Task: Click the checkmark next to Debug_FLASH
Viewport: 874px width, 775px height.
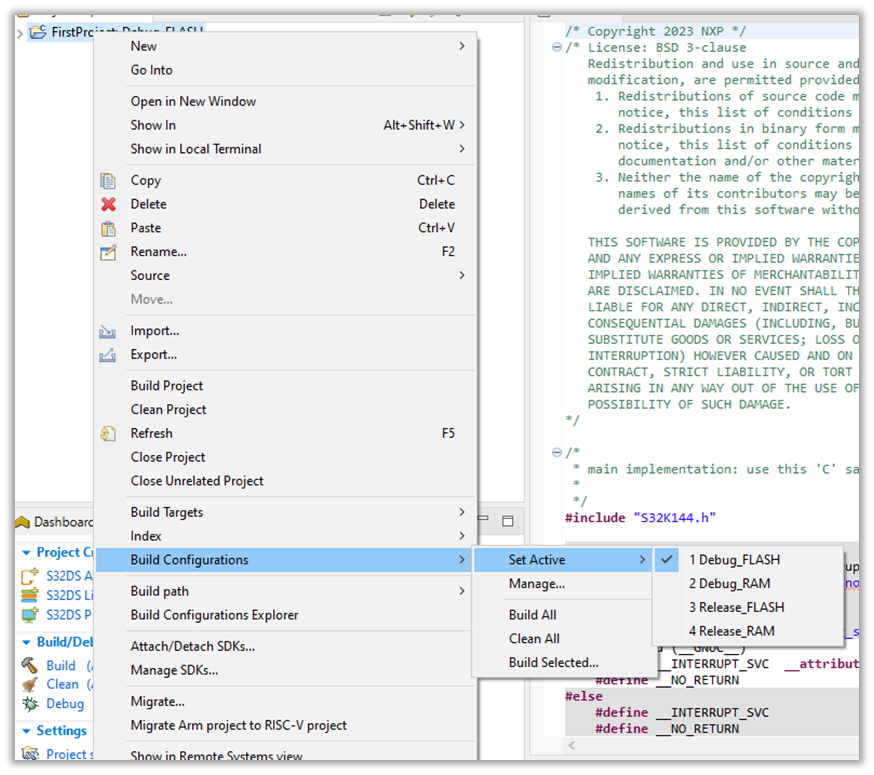Action: point(665,559)
